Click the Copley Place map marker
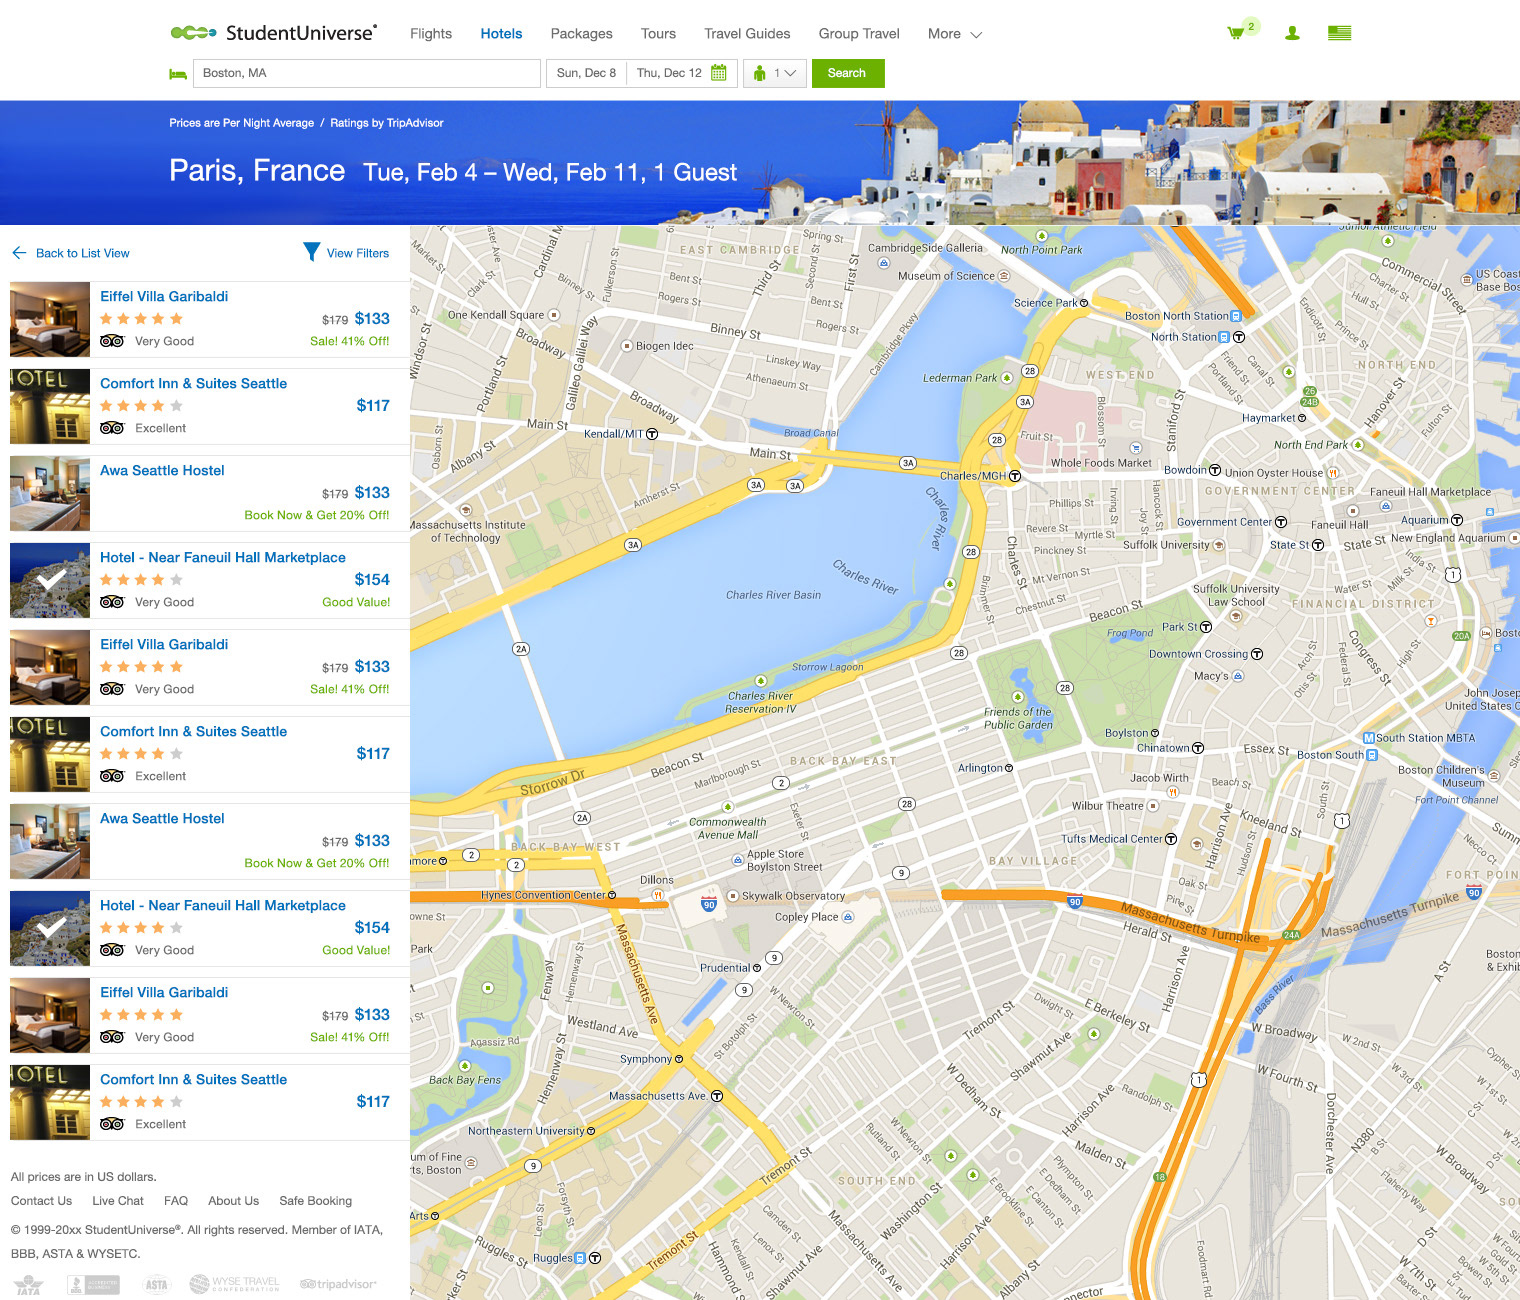The height and width of the screenshot is (1300, 1520). (x=848, y=917)
